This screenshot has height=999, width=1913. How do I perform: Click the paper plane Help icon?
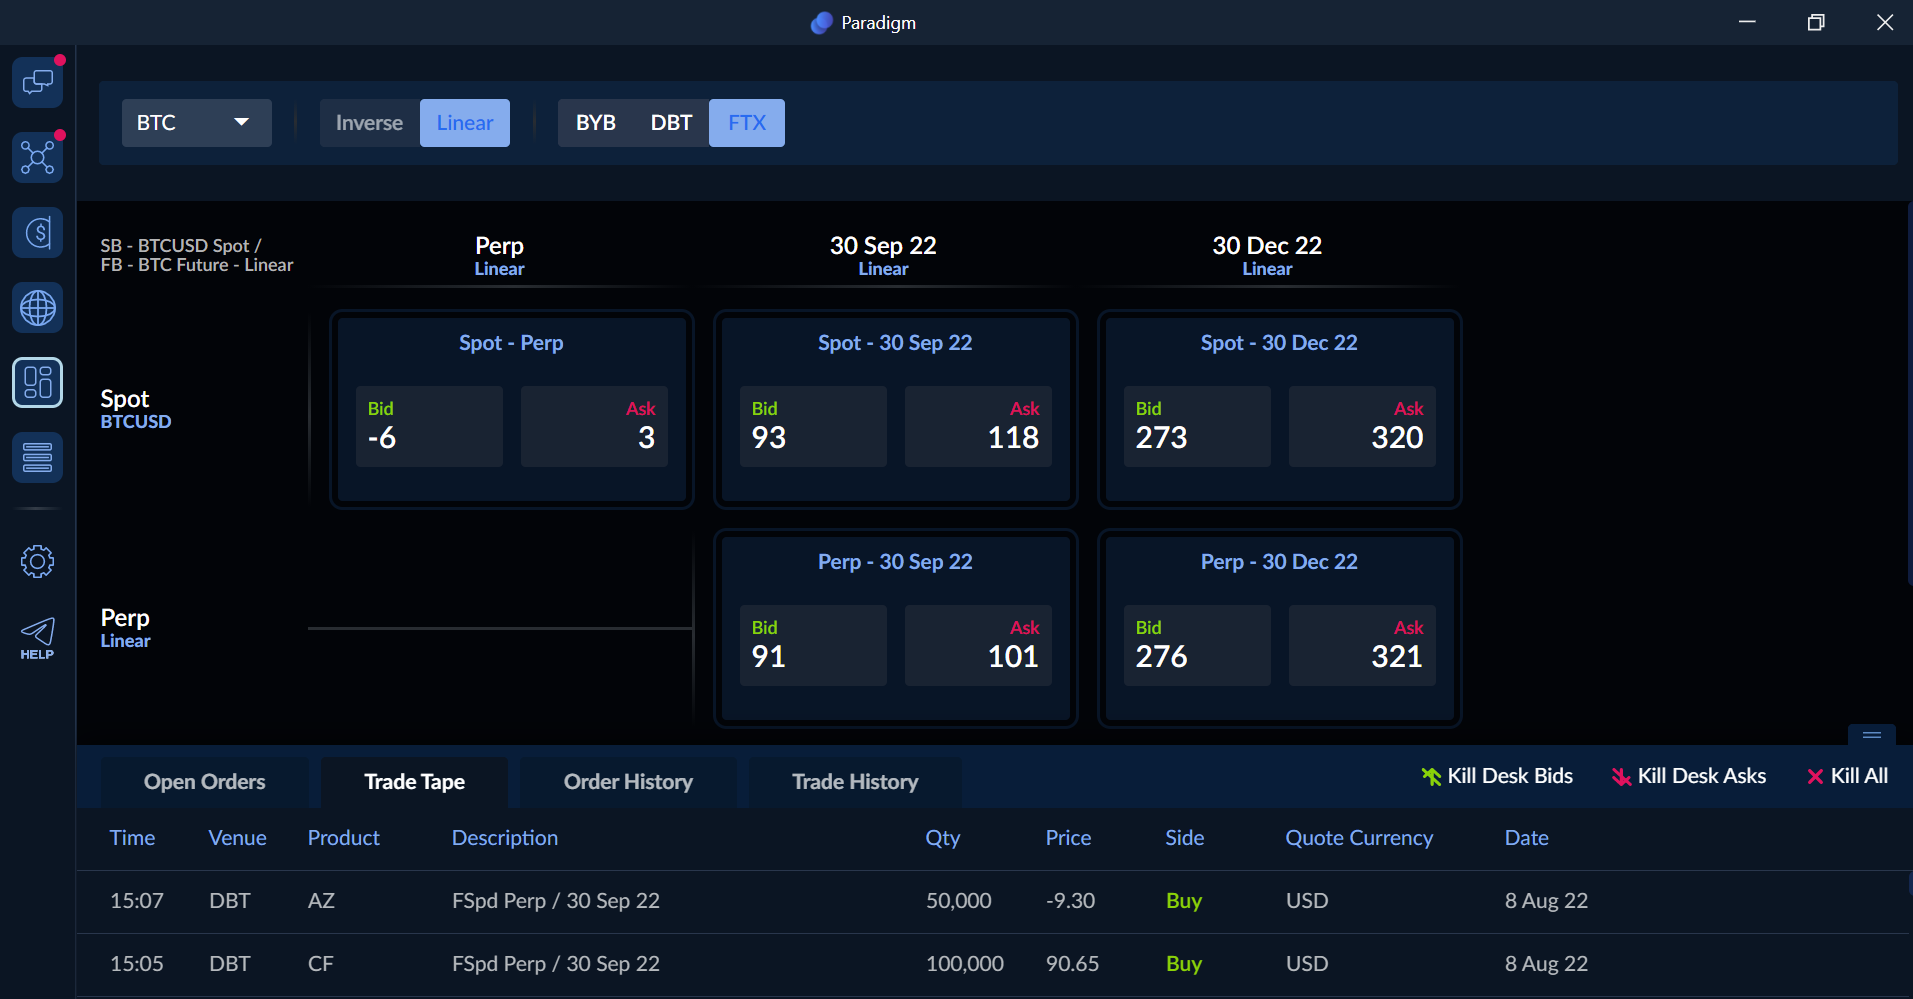[38, 637]
